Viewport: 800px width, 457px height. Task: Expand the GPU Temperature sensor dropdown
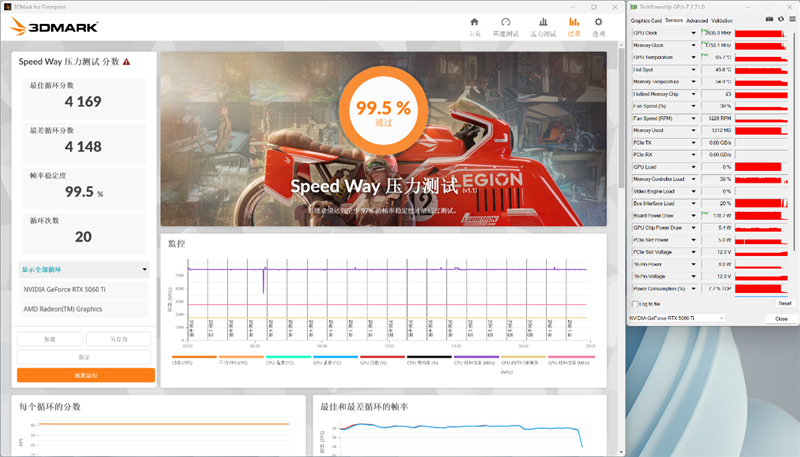coord(693,58)
